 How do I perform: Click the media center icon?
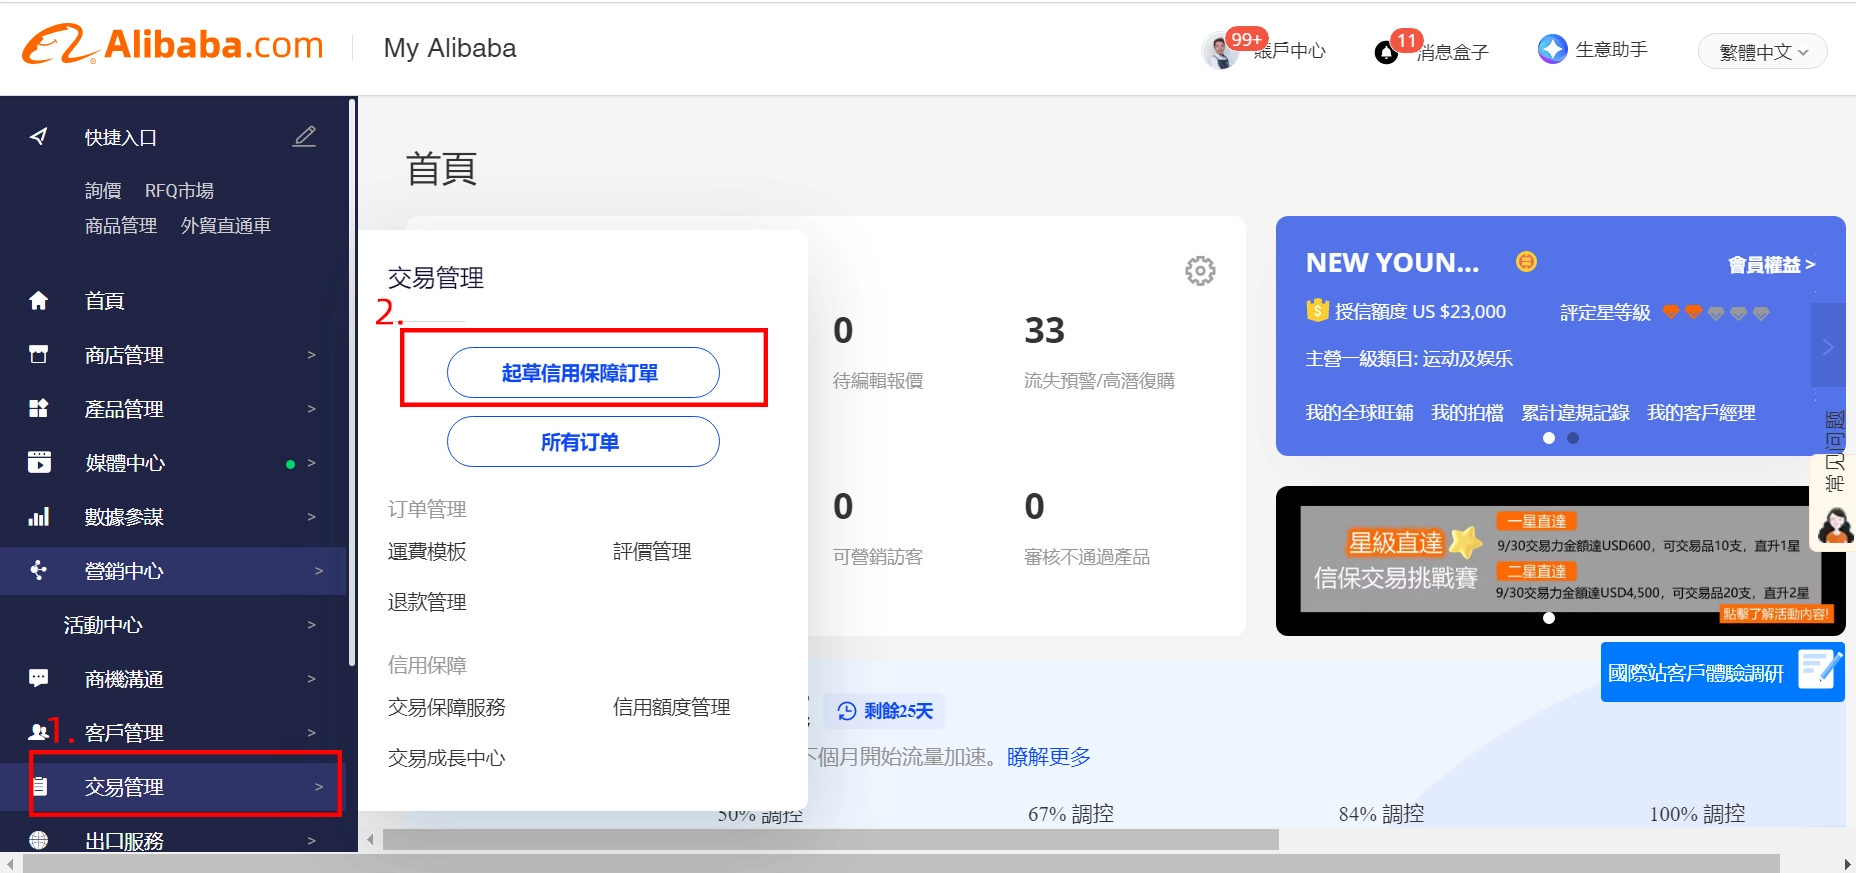coord(39,462)
